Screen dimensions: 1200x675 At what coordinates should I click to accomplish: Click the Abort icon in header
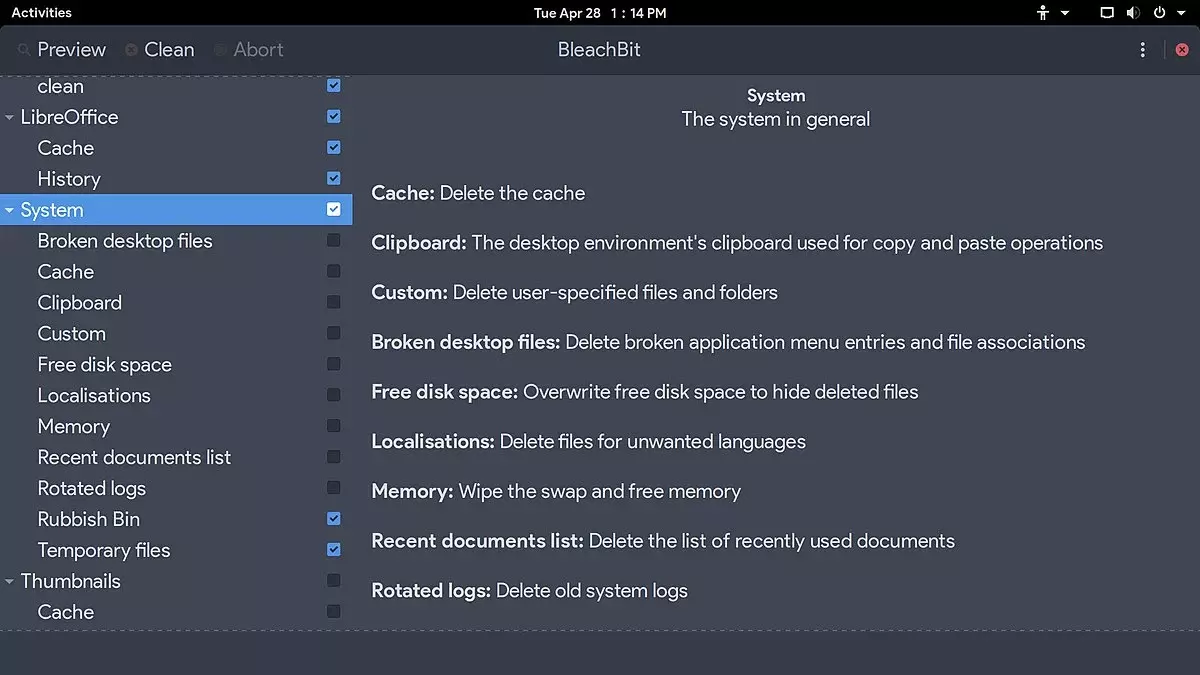coord(220,50)
